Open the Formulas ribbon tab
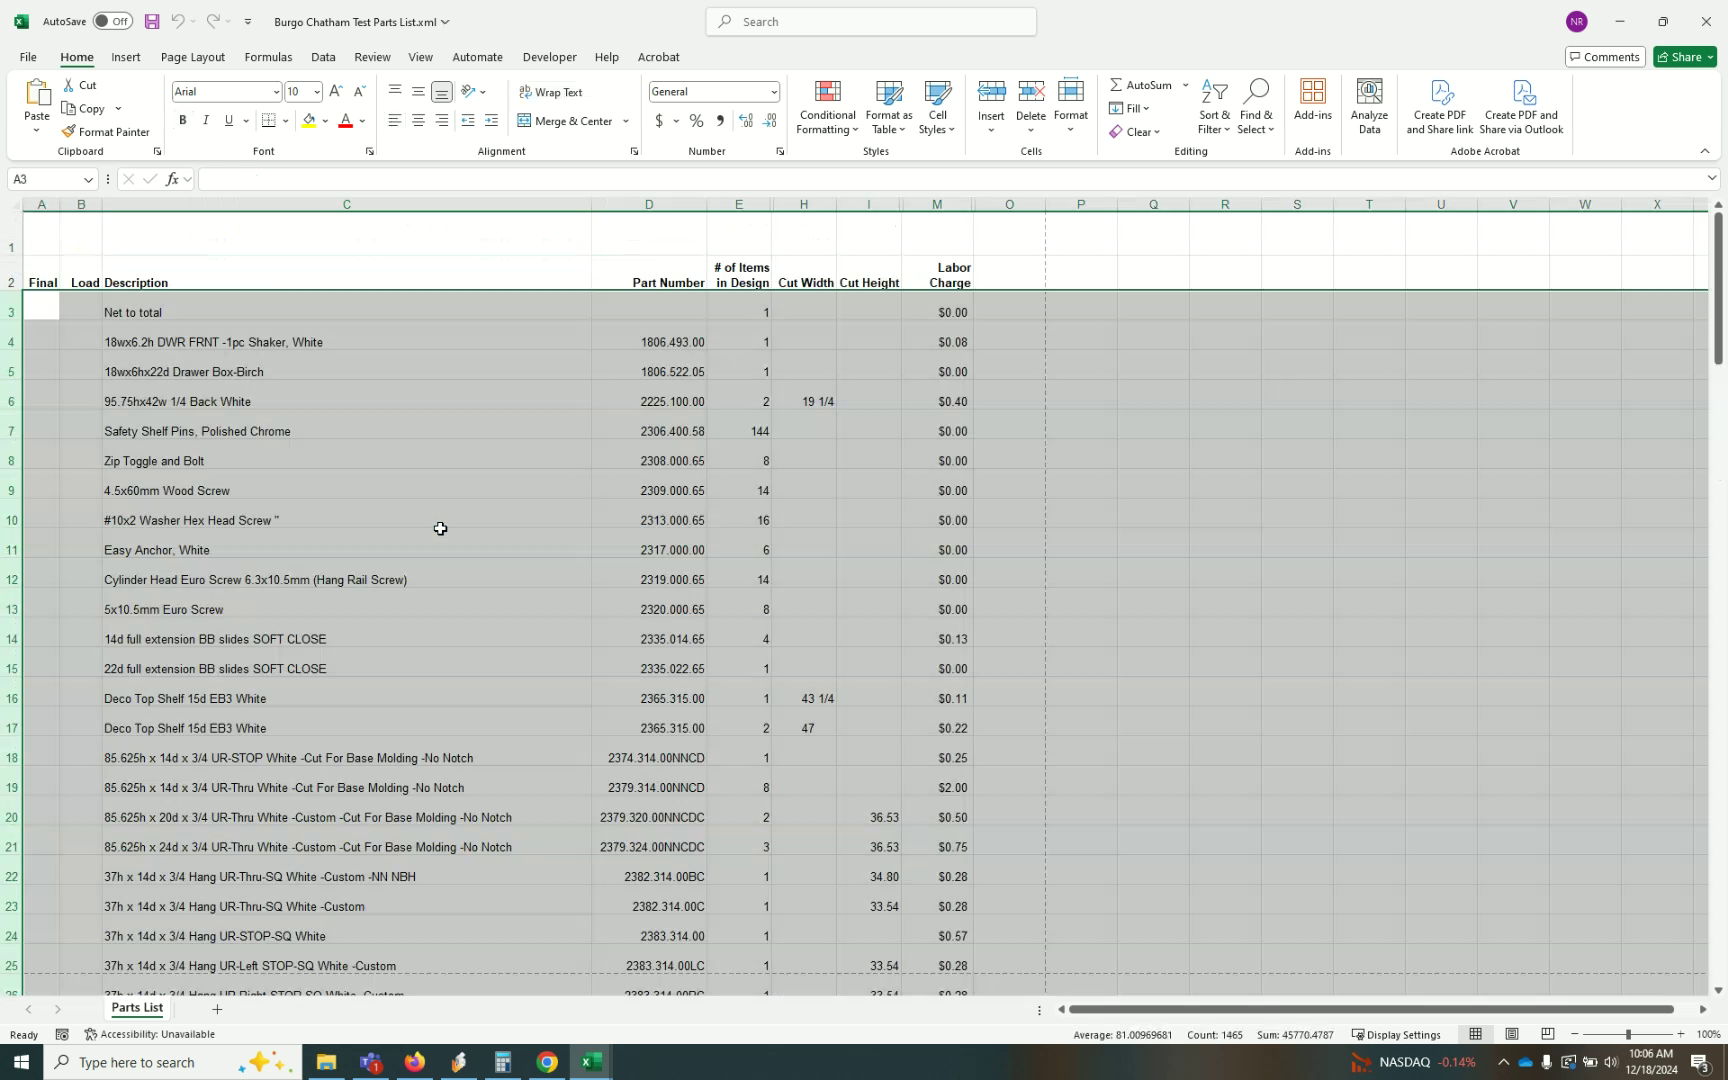 coord(268,57)
